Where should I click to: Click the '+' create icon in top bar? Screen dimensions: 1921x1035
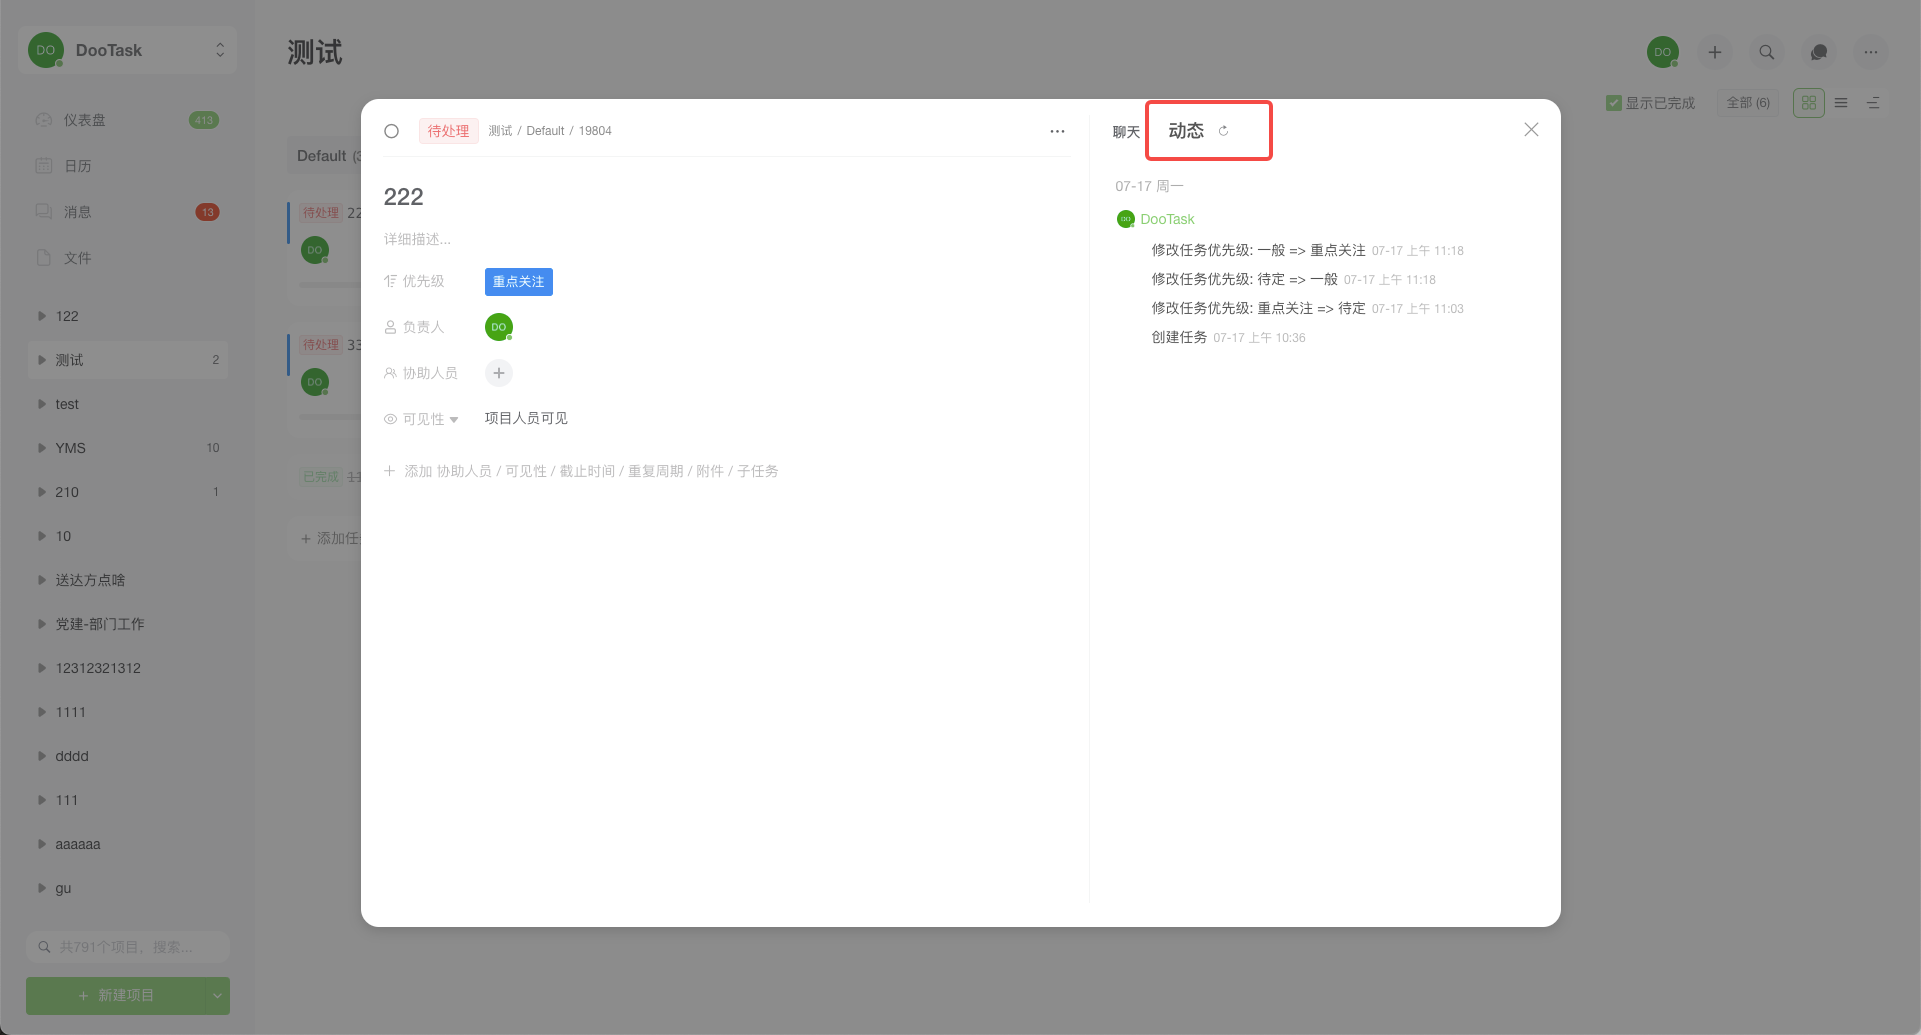click(1714, 51)
